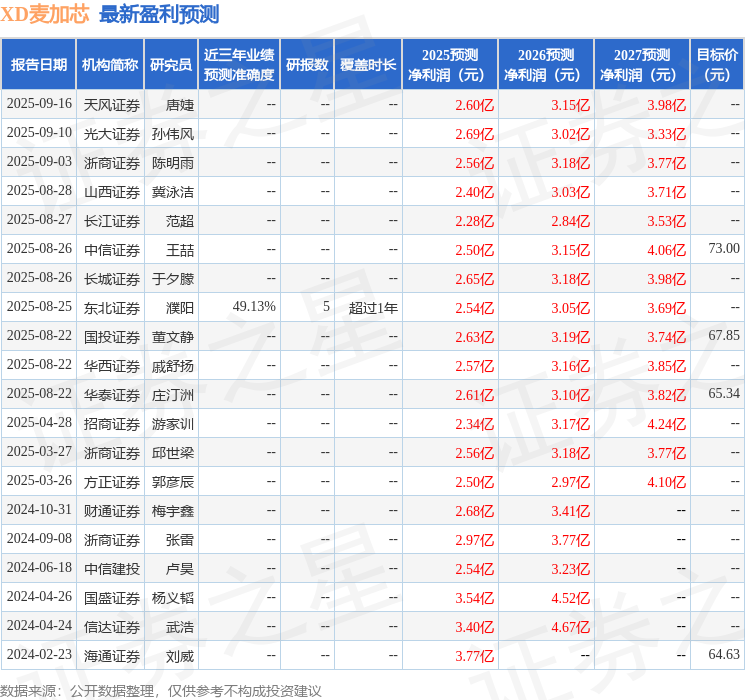
Task: Click the date 2025-09-16
Action: pos(39,104)
